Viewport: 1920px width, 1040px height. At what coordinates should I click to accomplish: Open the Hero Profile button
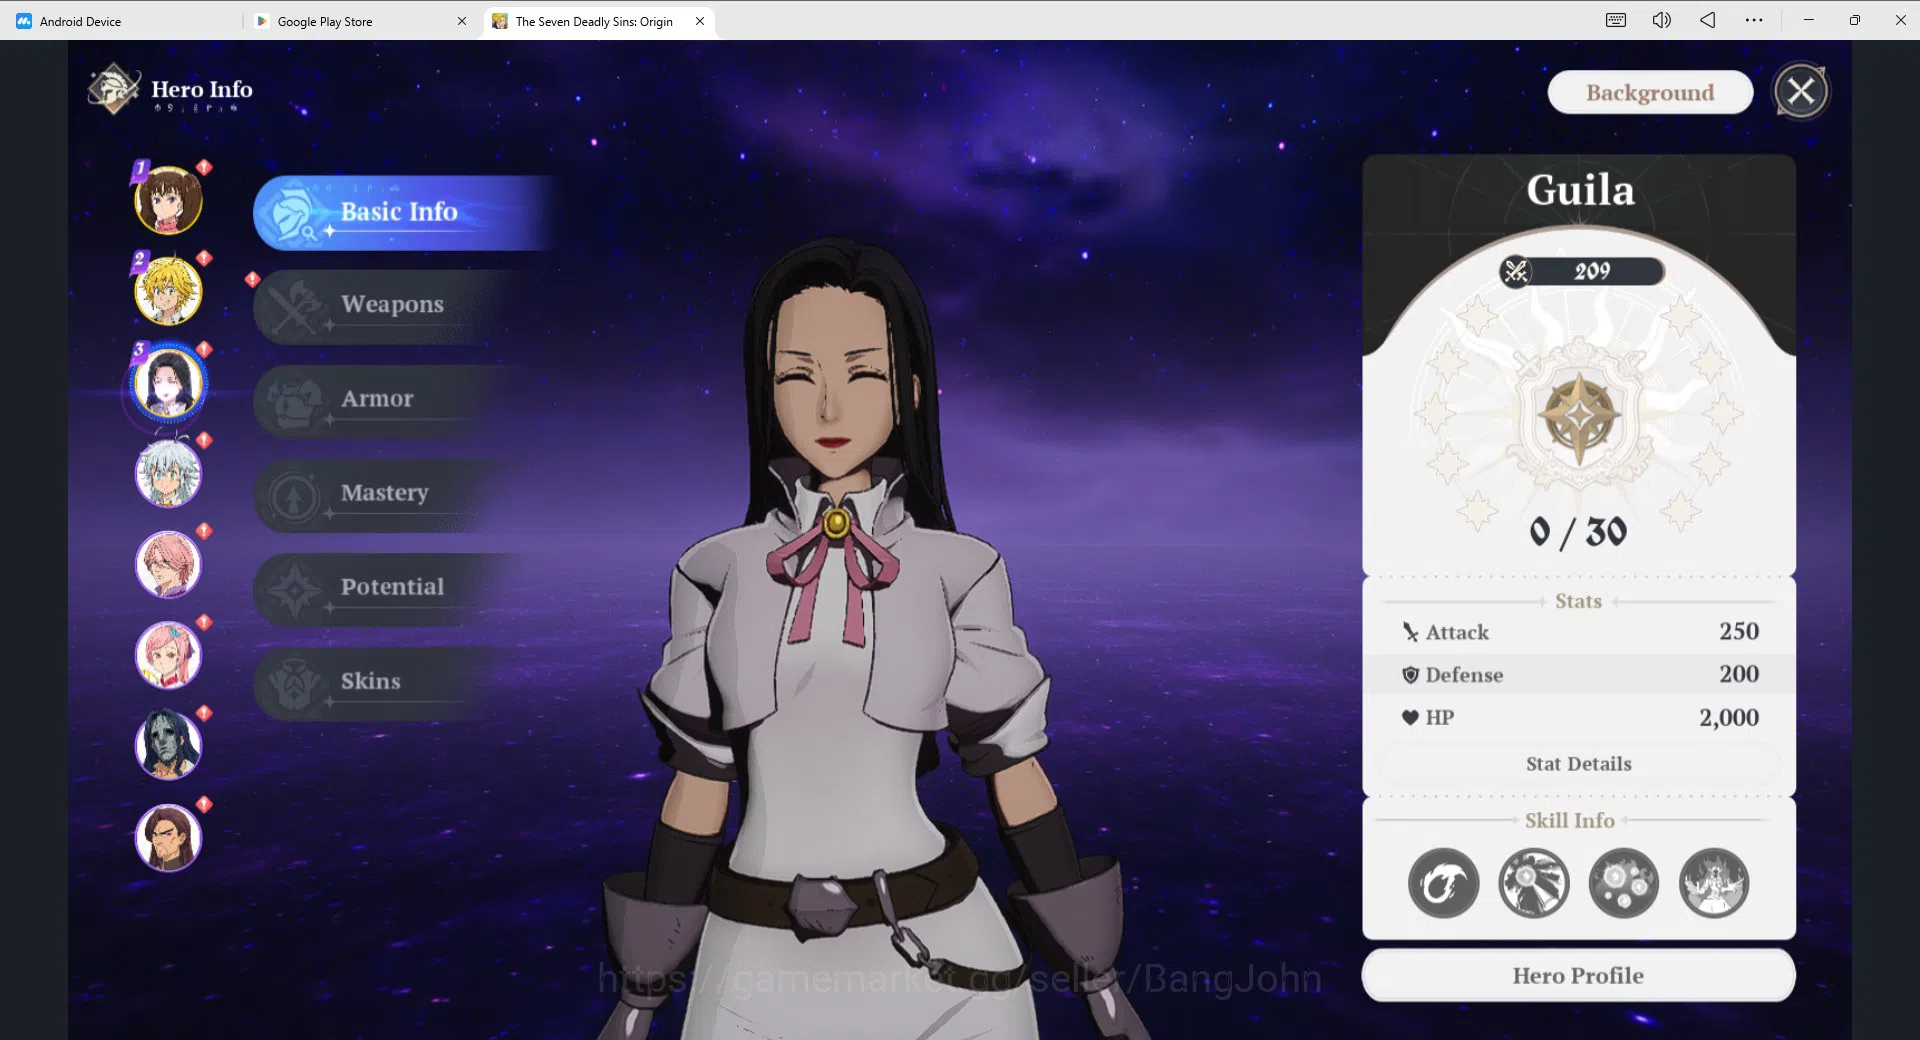(1578, 975)
